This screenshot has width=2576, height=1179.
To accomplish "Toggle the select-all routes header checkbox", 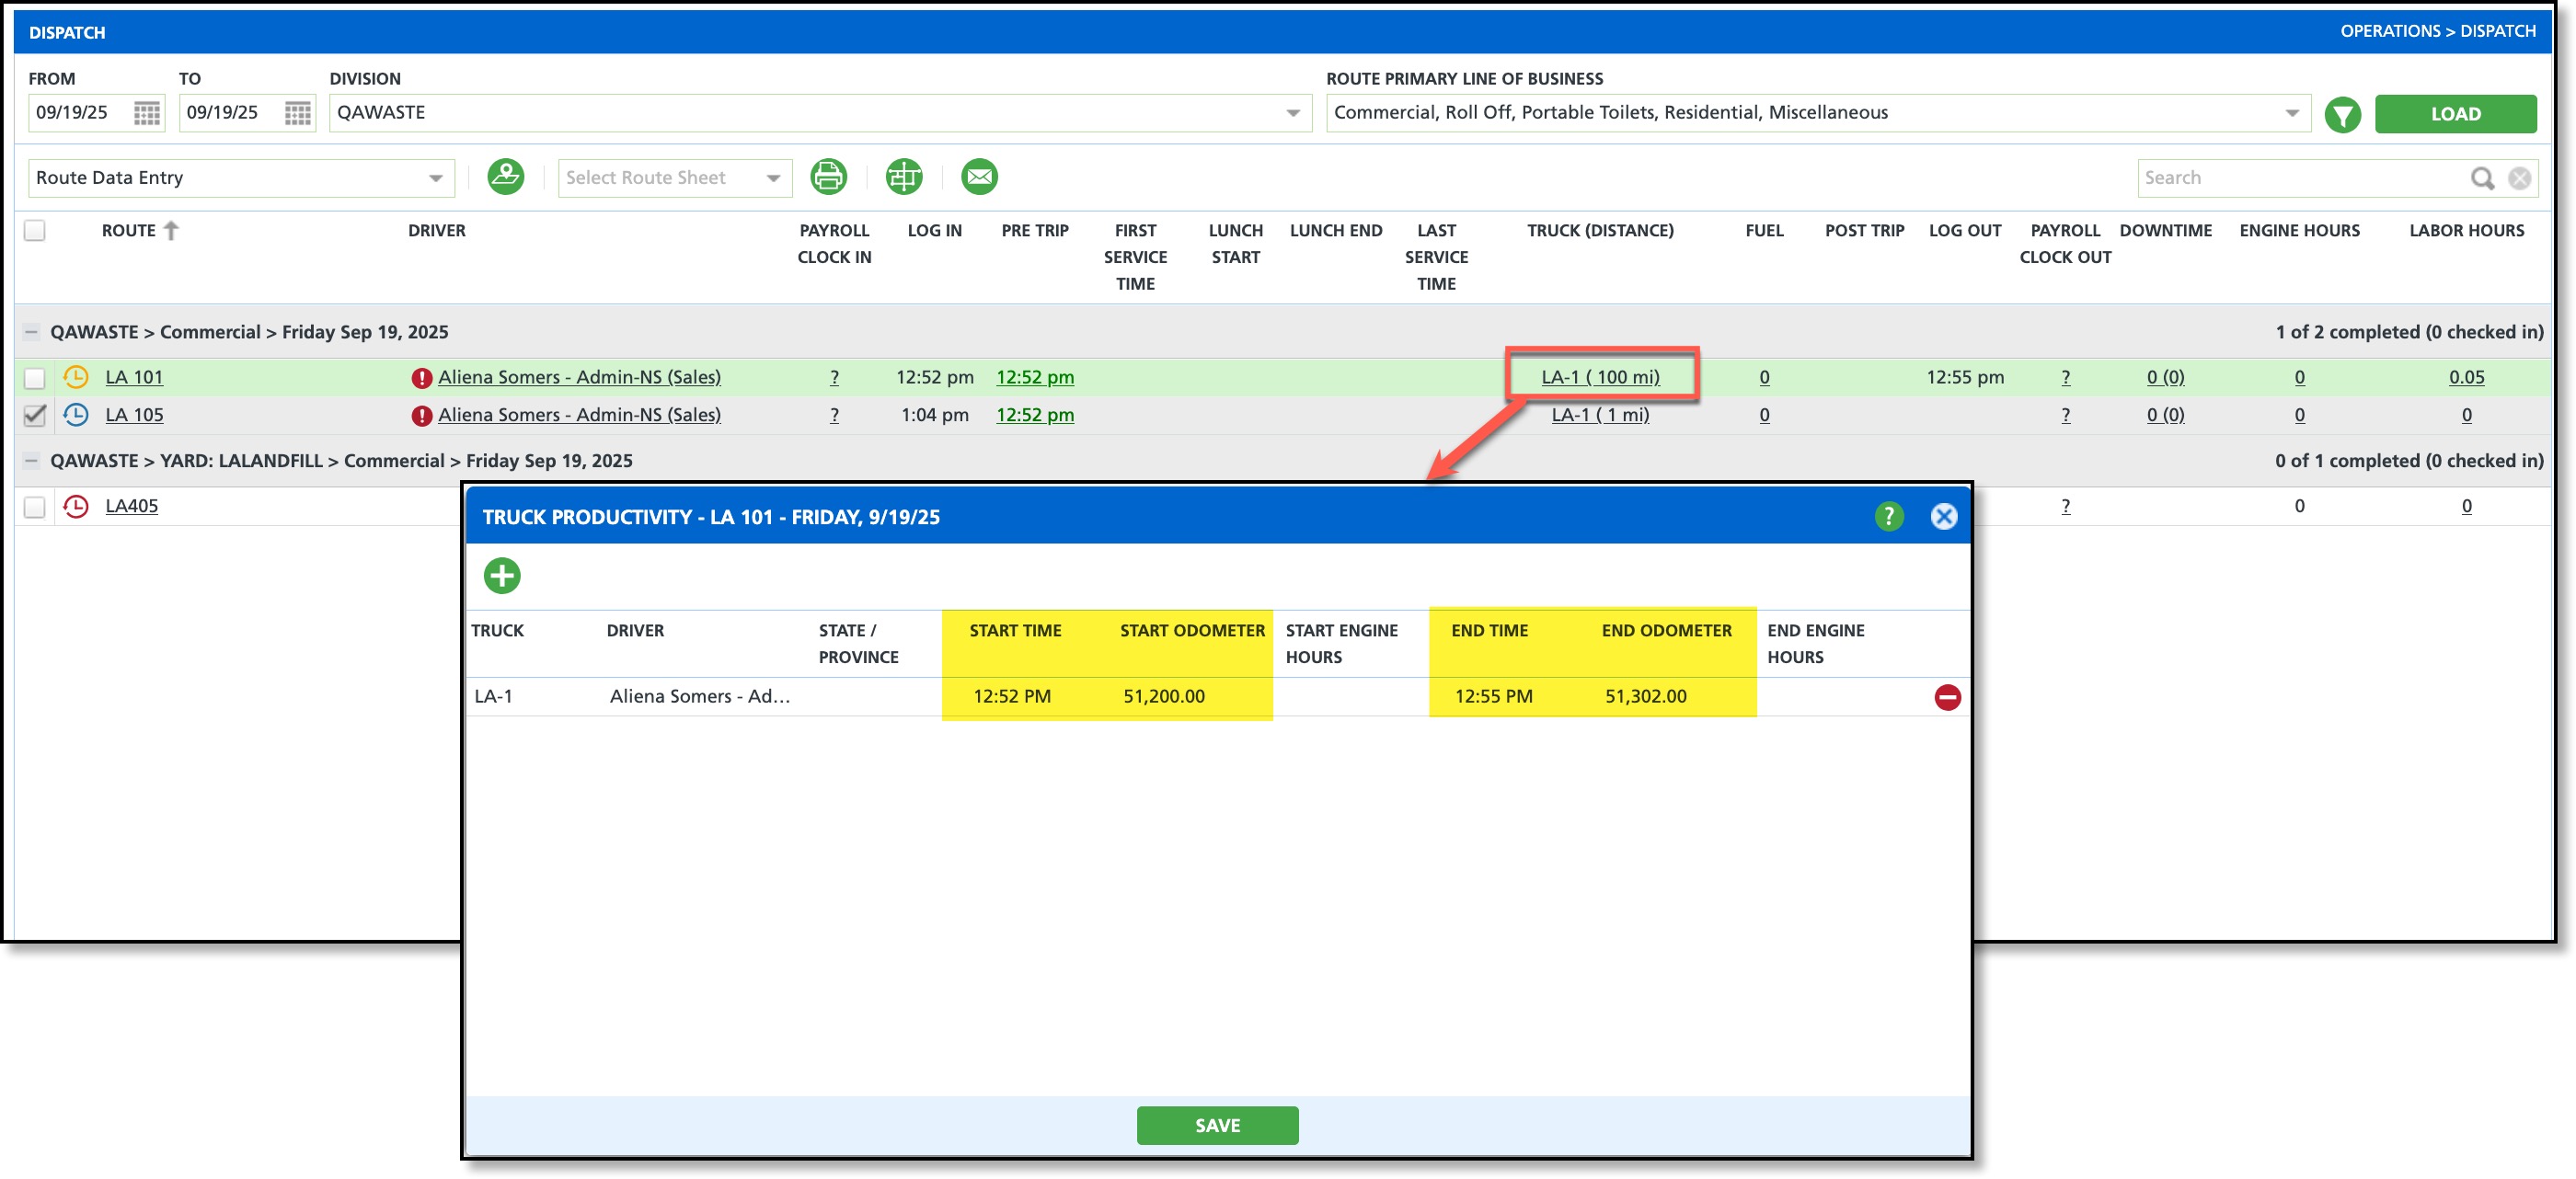I will point(35,231).
